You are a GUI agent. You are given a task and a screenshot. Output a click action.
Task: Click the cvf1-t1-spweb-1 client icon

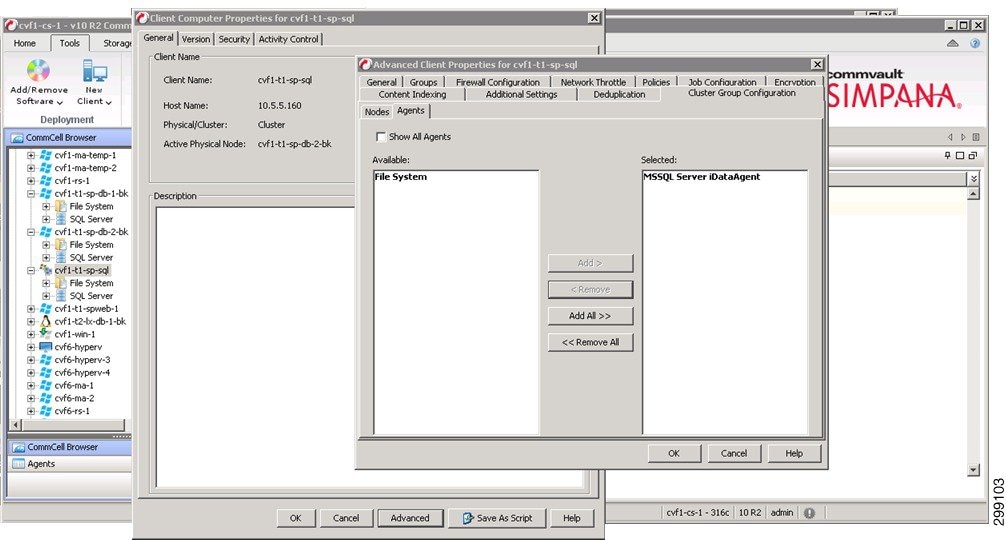[x=46, y=308]
